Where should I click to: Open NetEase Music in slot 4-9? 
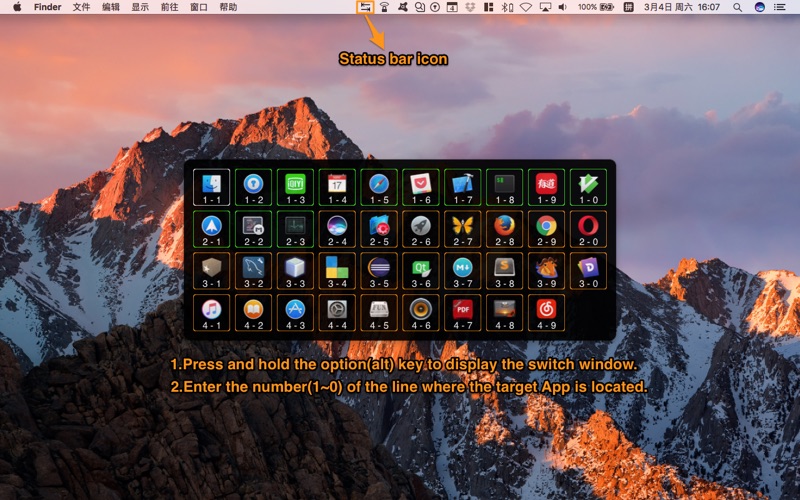(546, 313)
